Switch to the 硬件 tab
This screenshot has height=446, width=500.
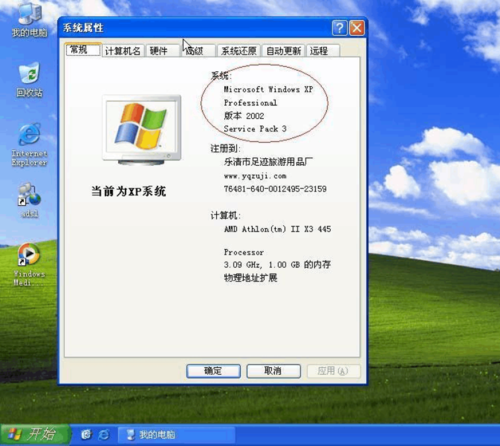pyautogui.click(x=162, y=51)
